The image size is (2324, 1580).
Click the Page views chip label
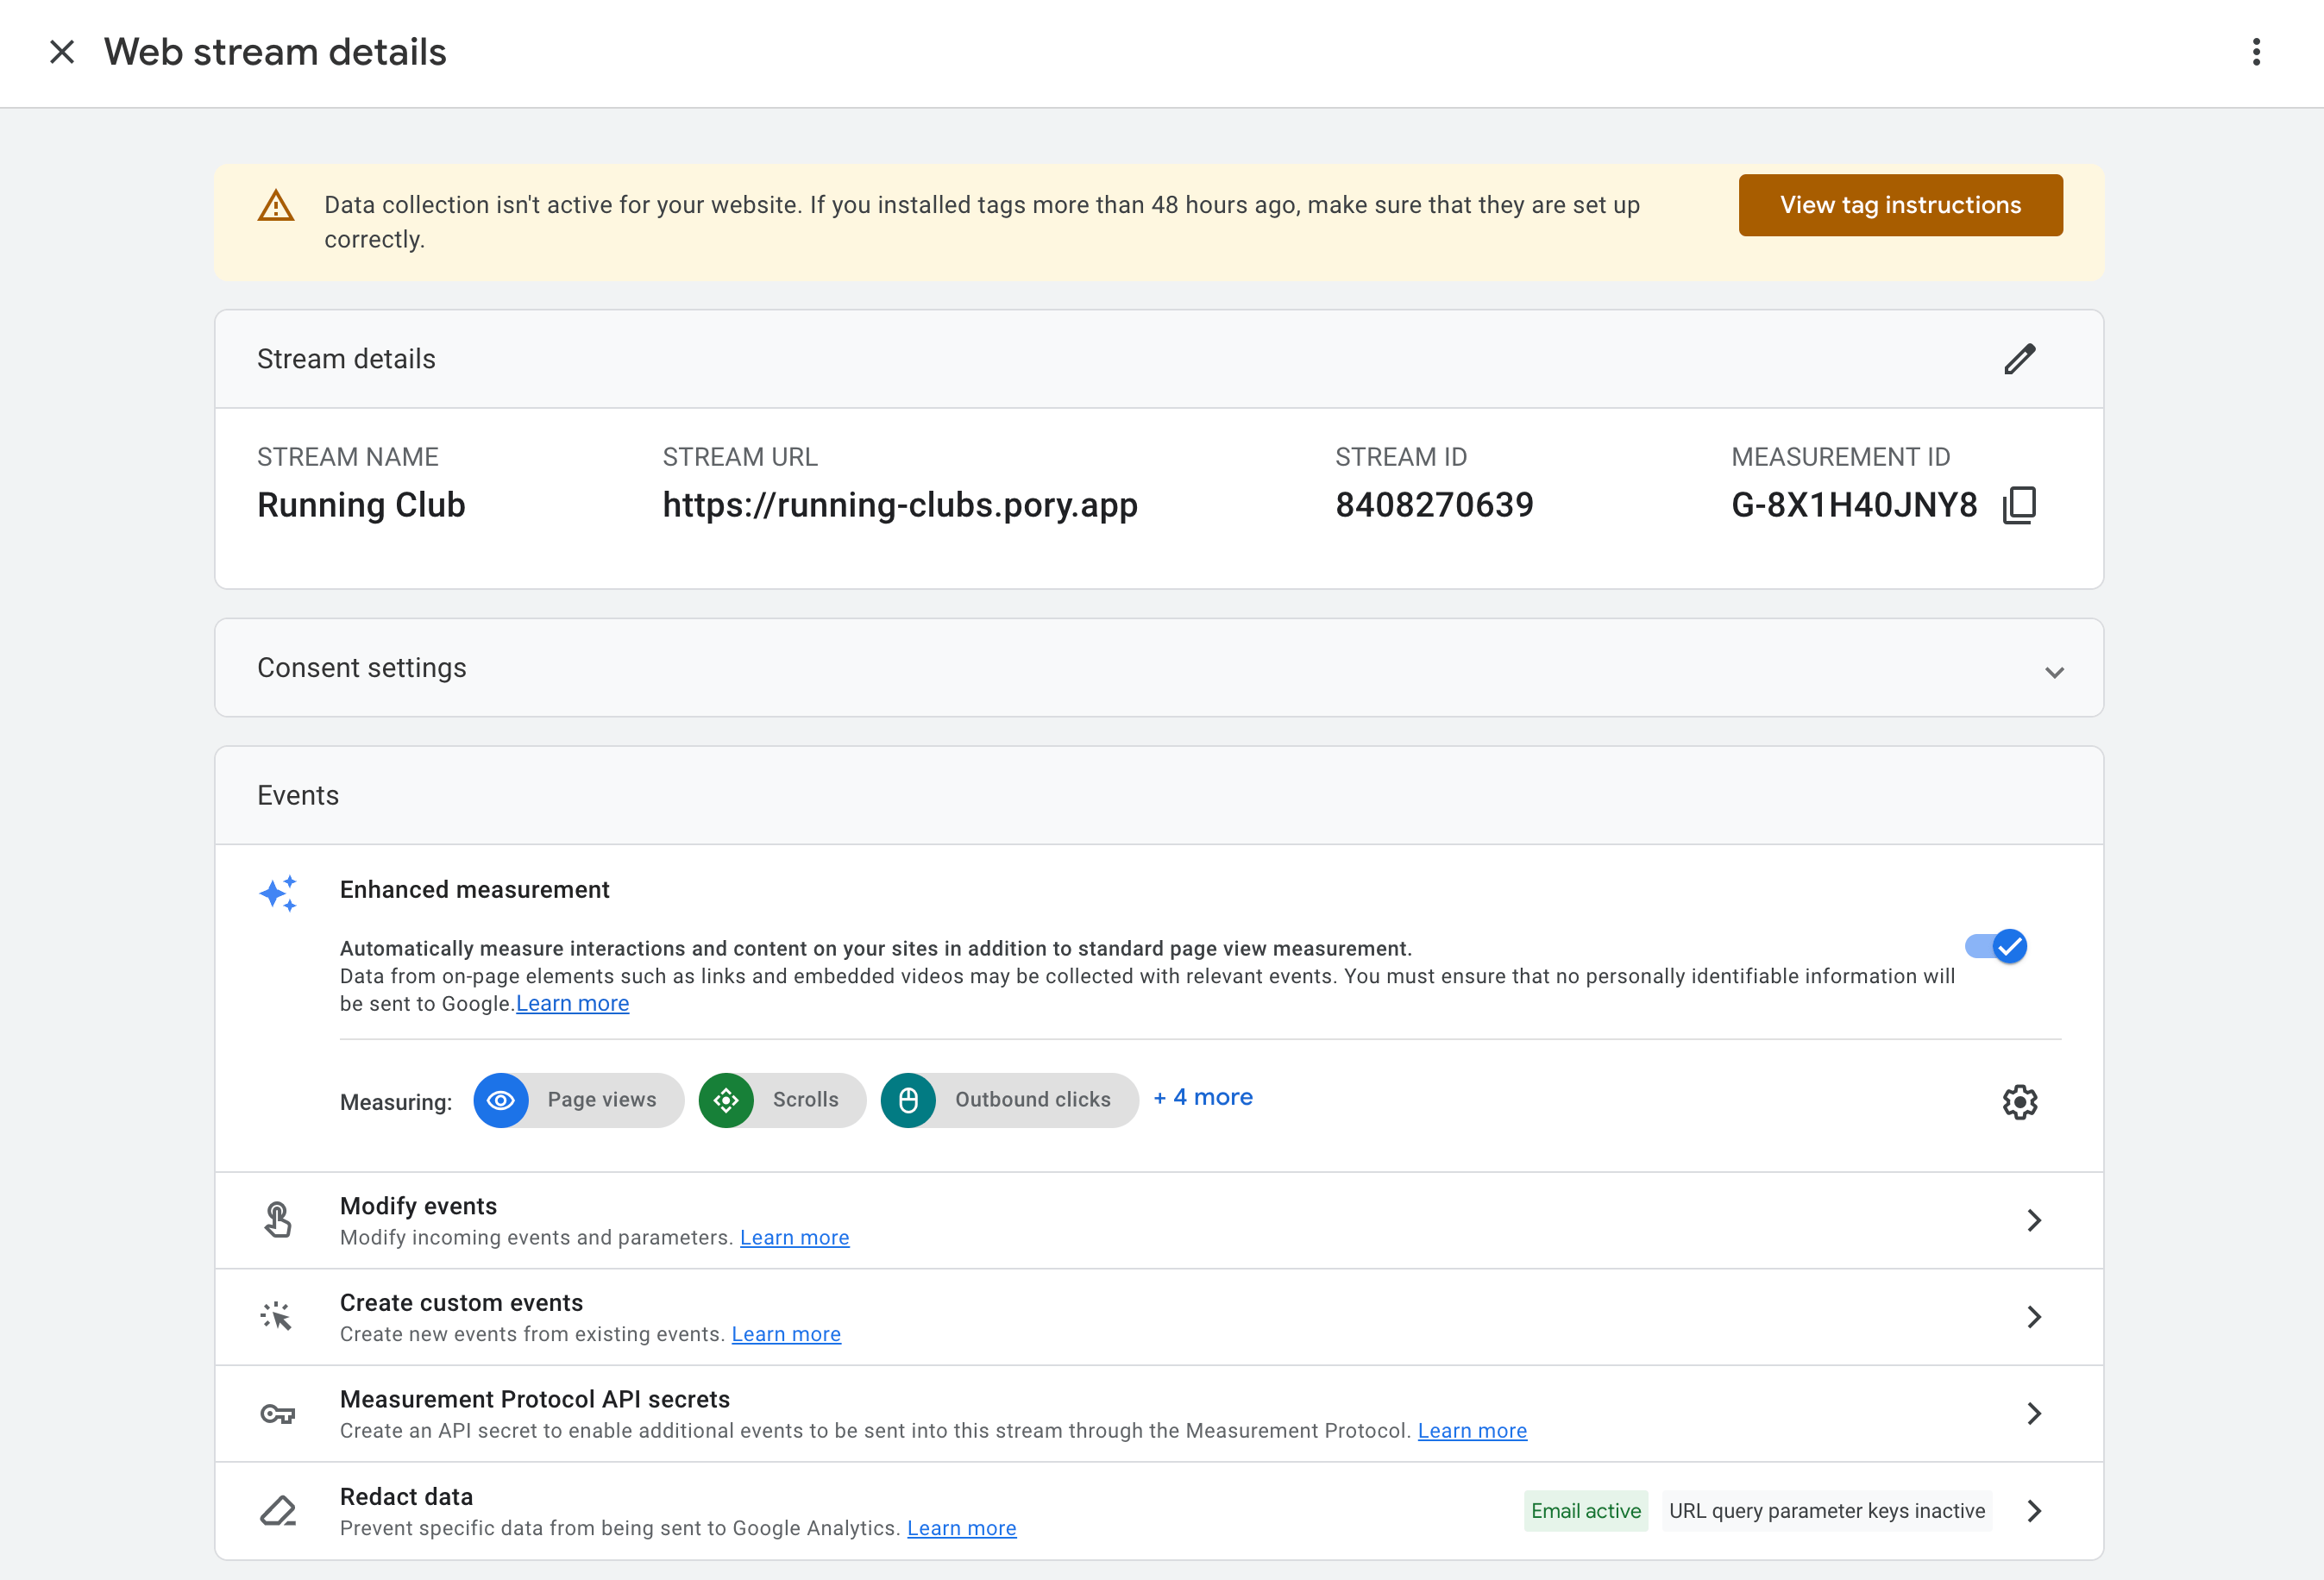click(x=602, y=1099)
